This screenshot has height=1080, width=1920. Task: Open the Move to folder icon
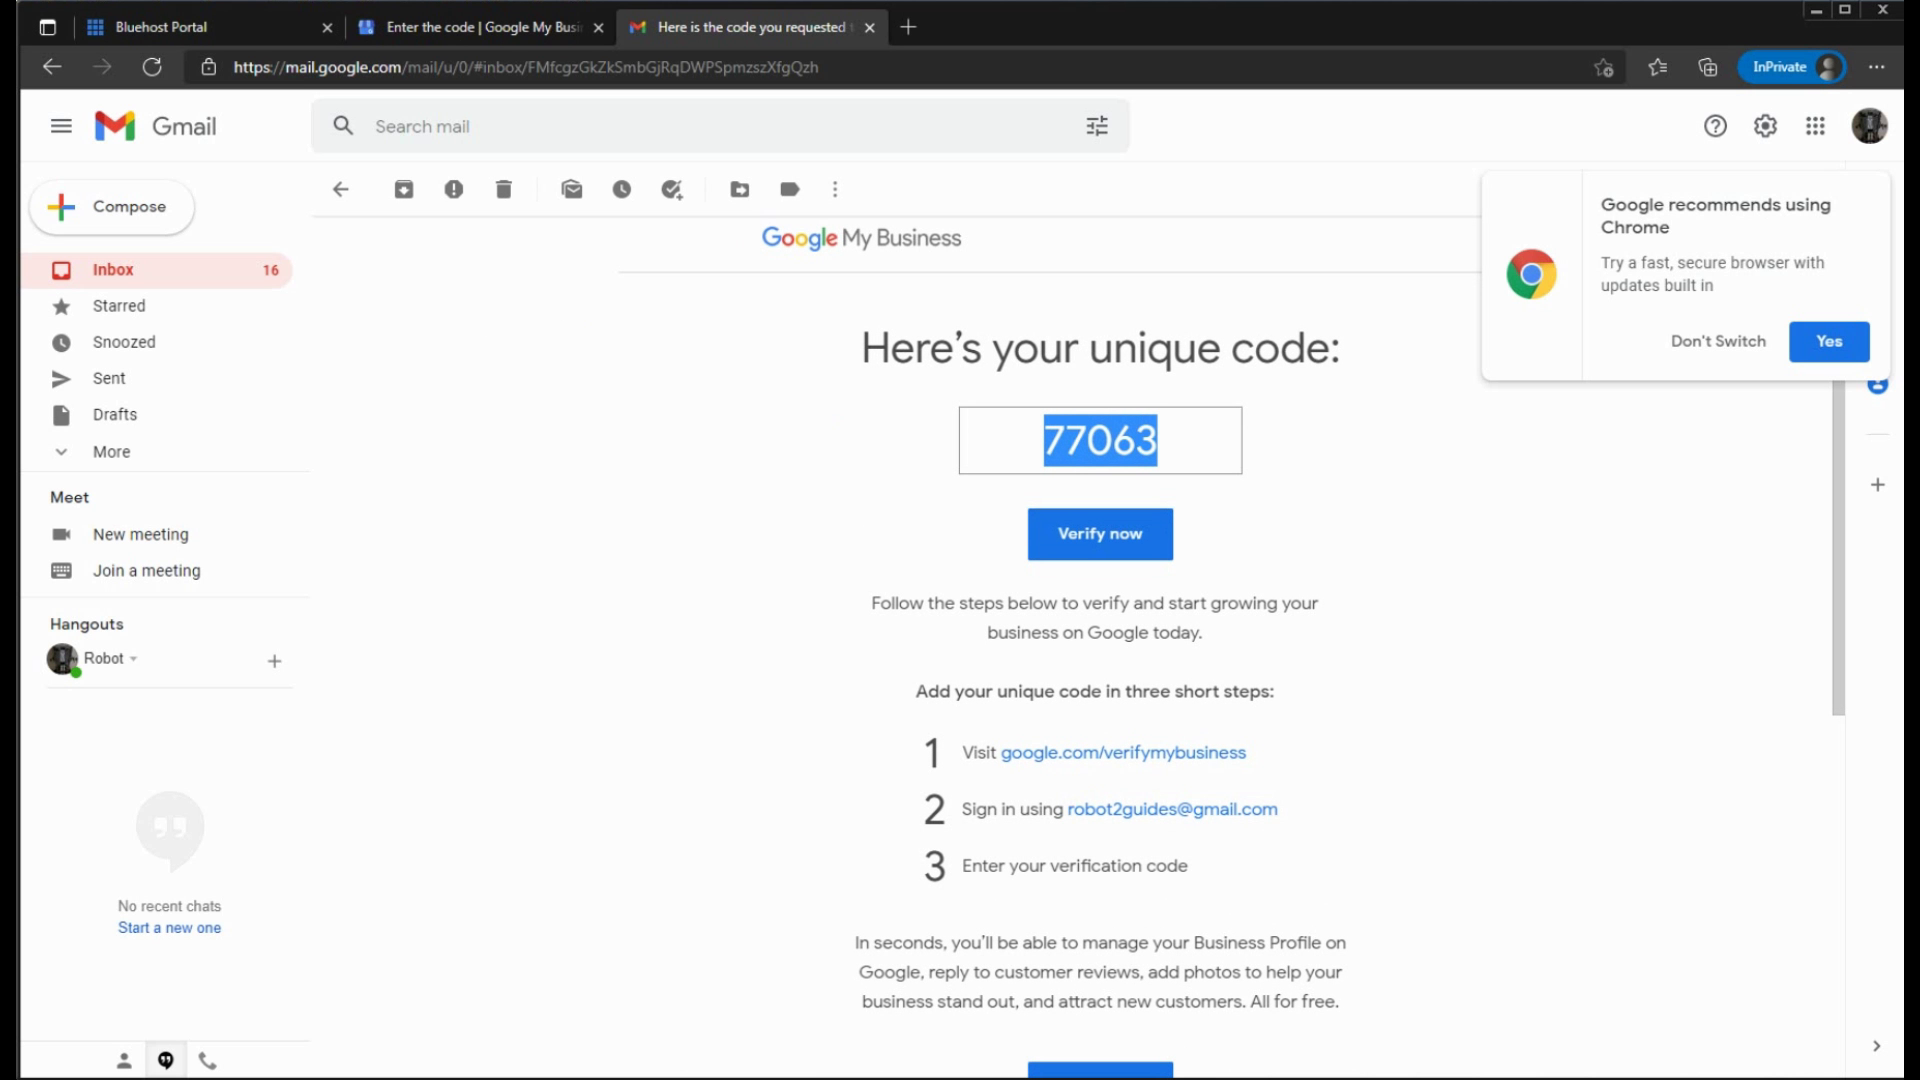tap(739, 189)
